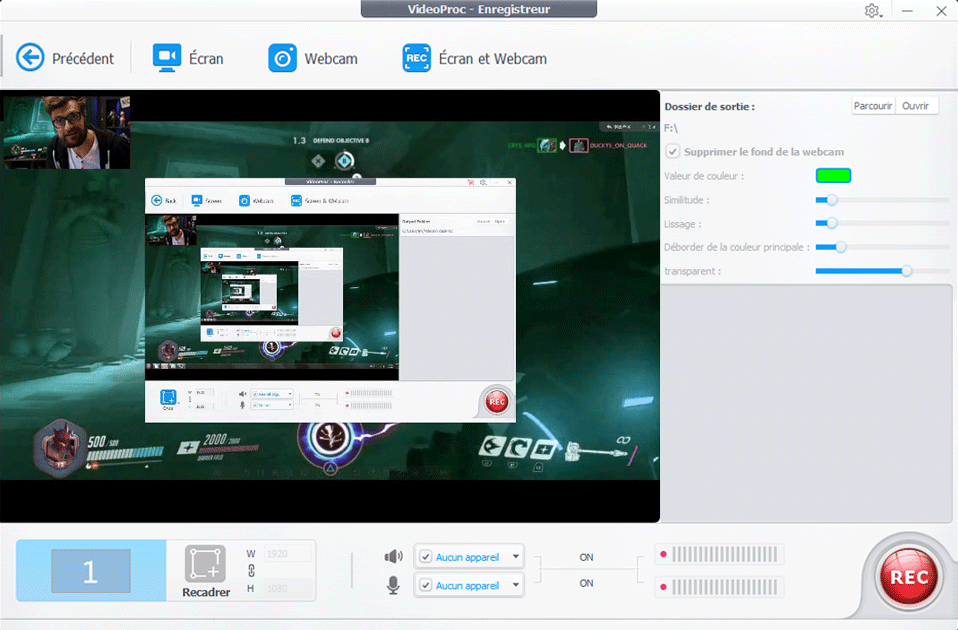
Task: Toggle the aspect ratio lock link icon
Action: coord(251,571)
